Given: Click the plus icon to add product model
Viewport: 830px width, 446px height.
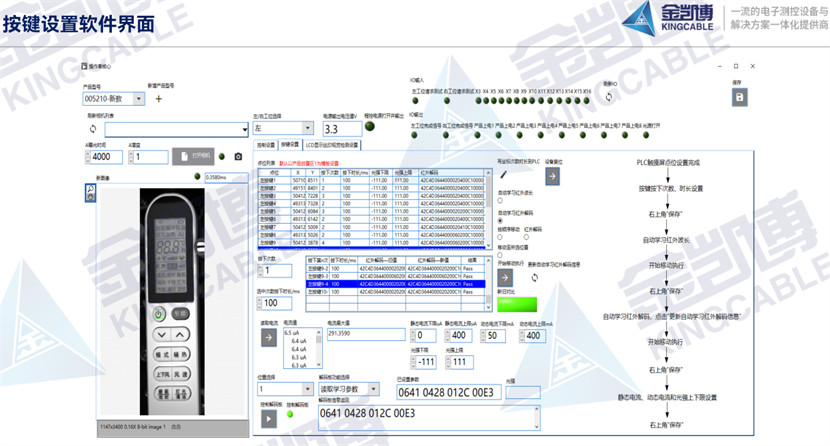Looking at the screenshot, I should tap(157, 99).
